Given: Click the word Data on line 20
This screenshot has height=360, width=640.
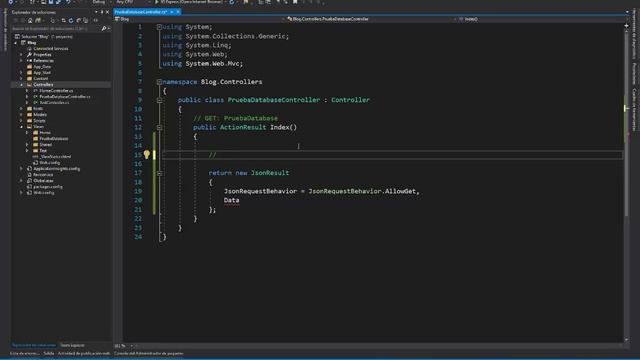Looking at the screenshot, I should click(x=231, y=200).
